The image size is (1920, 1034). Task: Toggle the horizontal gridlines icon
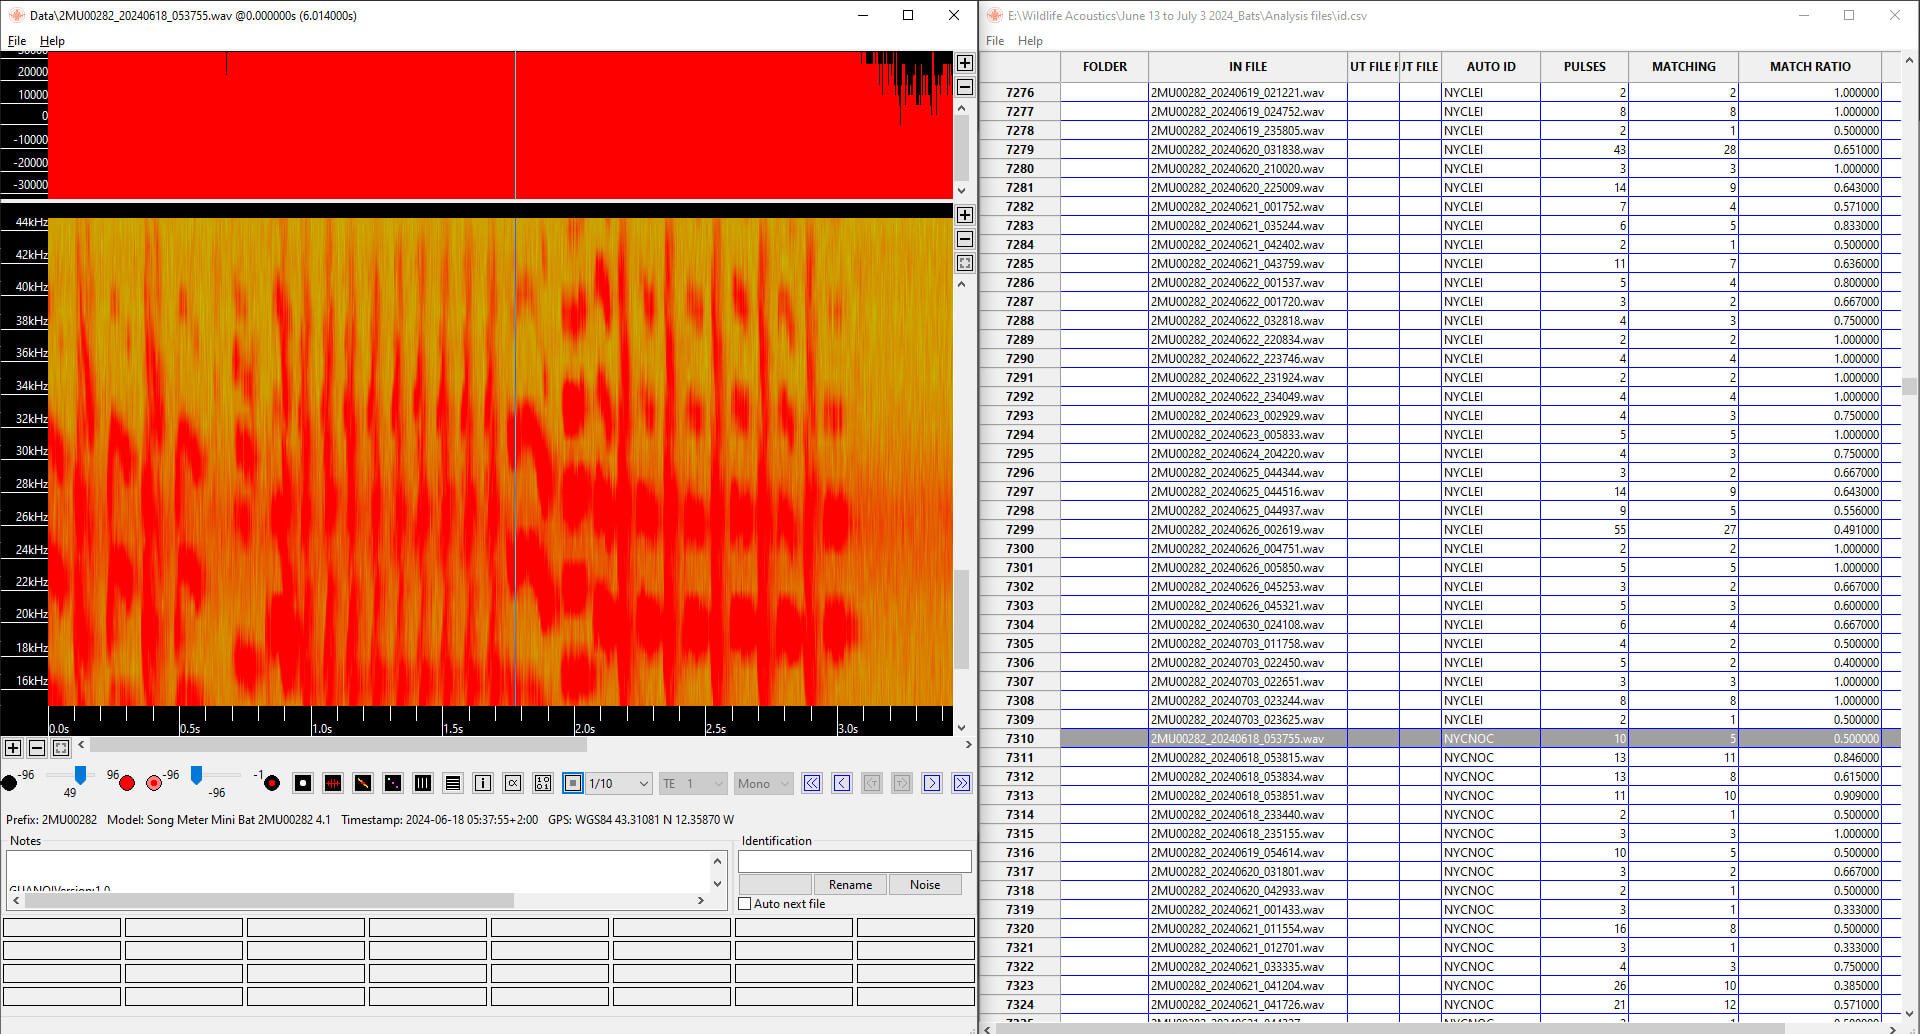tap(453, 783)
